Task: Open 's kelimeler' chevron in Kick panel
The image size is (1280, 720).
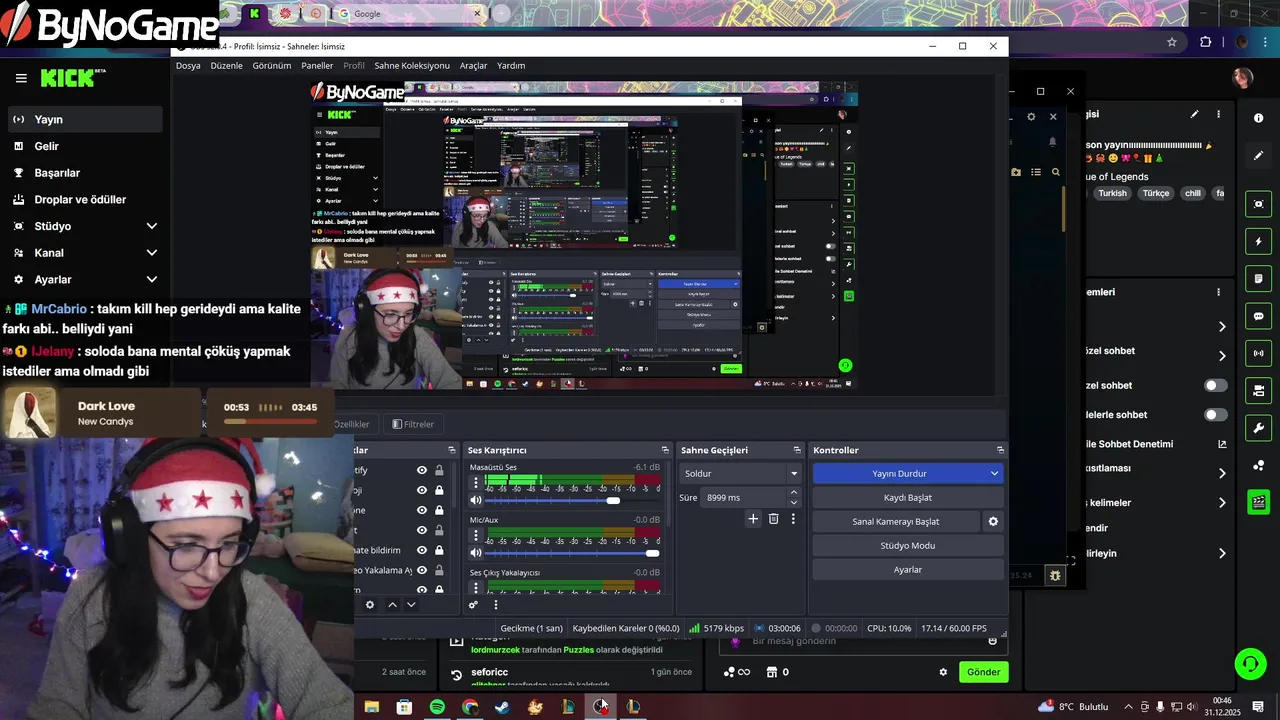Action: point(1222,503)
